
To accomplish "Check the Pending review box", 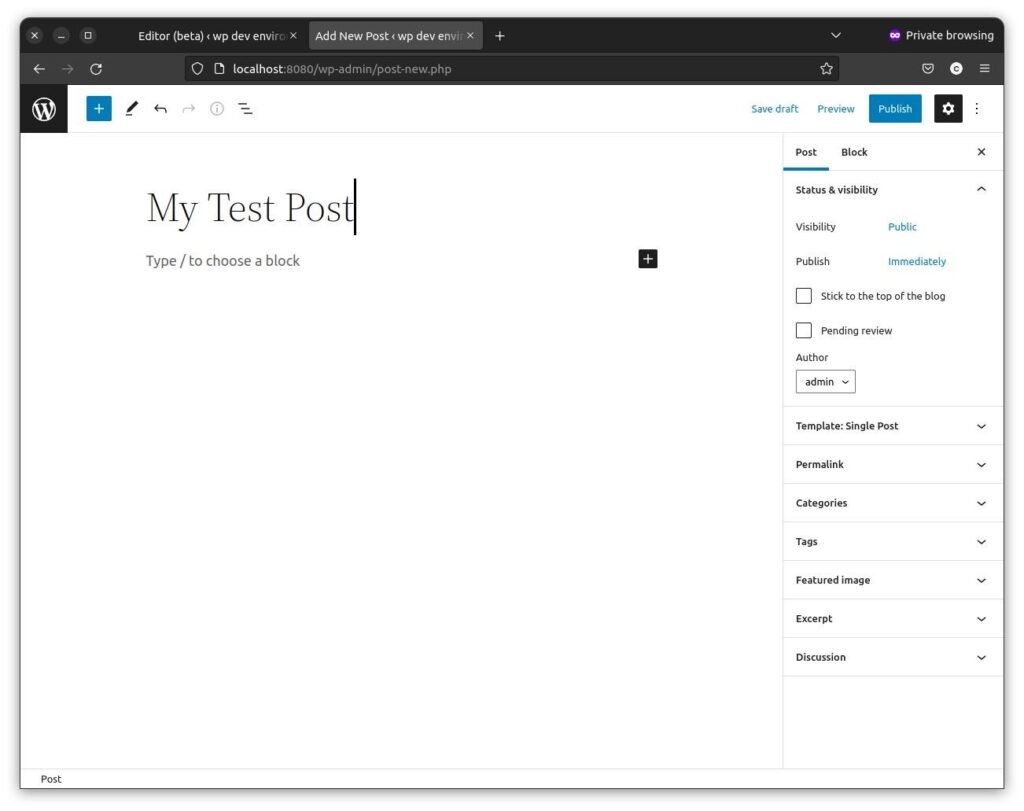I will click(x=803, y=330).
